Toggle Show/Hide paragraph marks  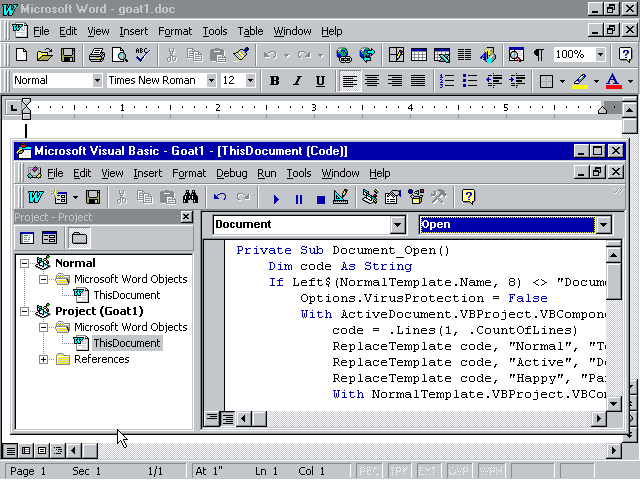click(539, 54)
